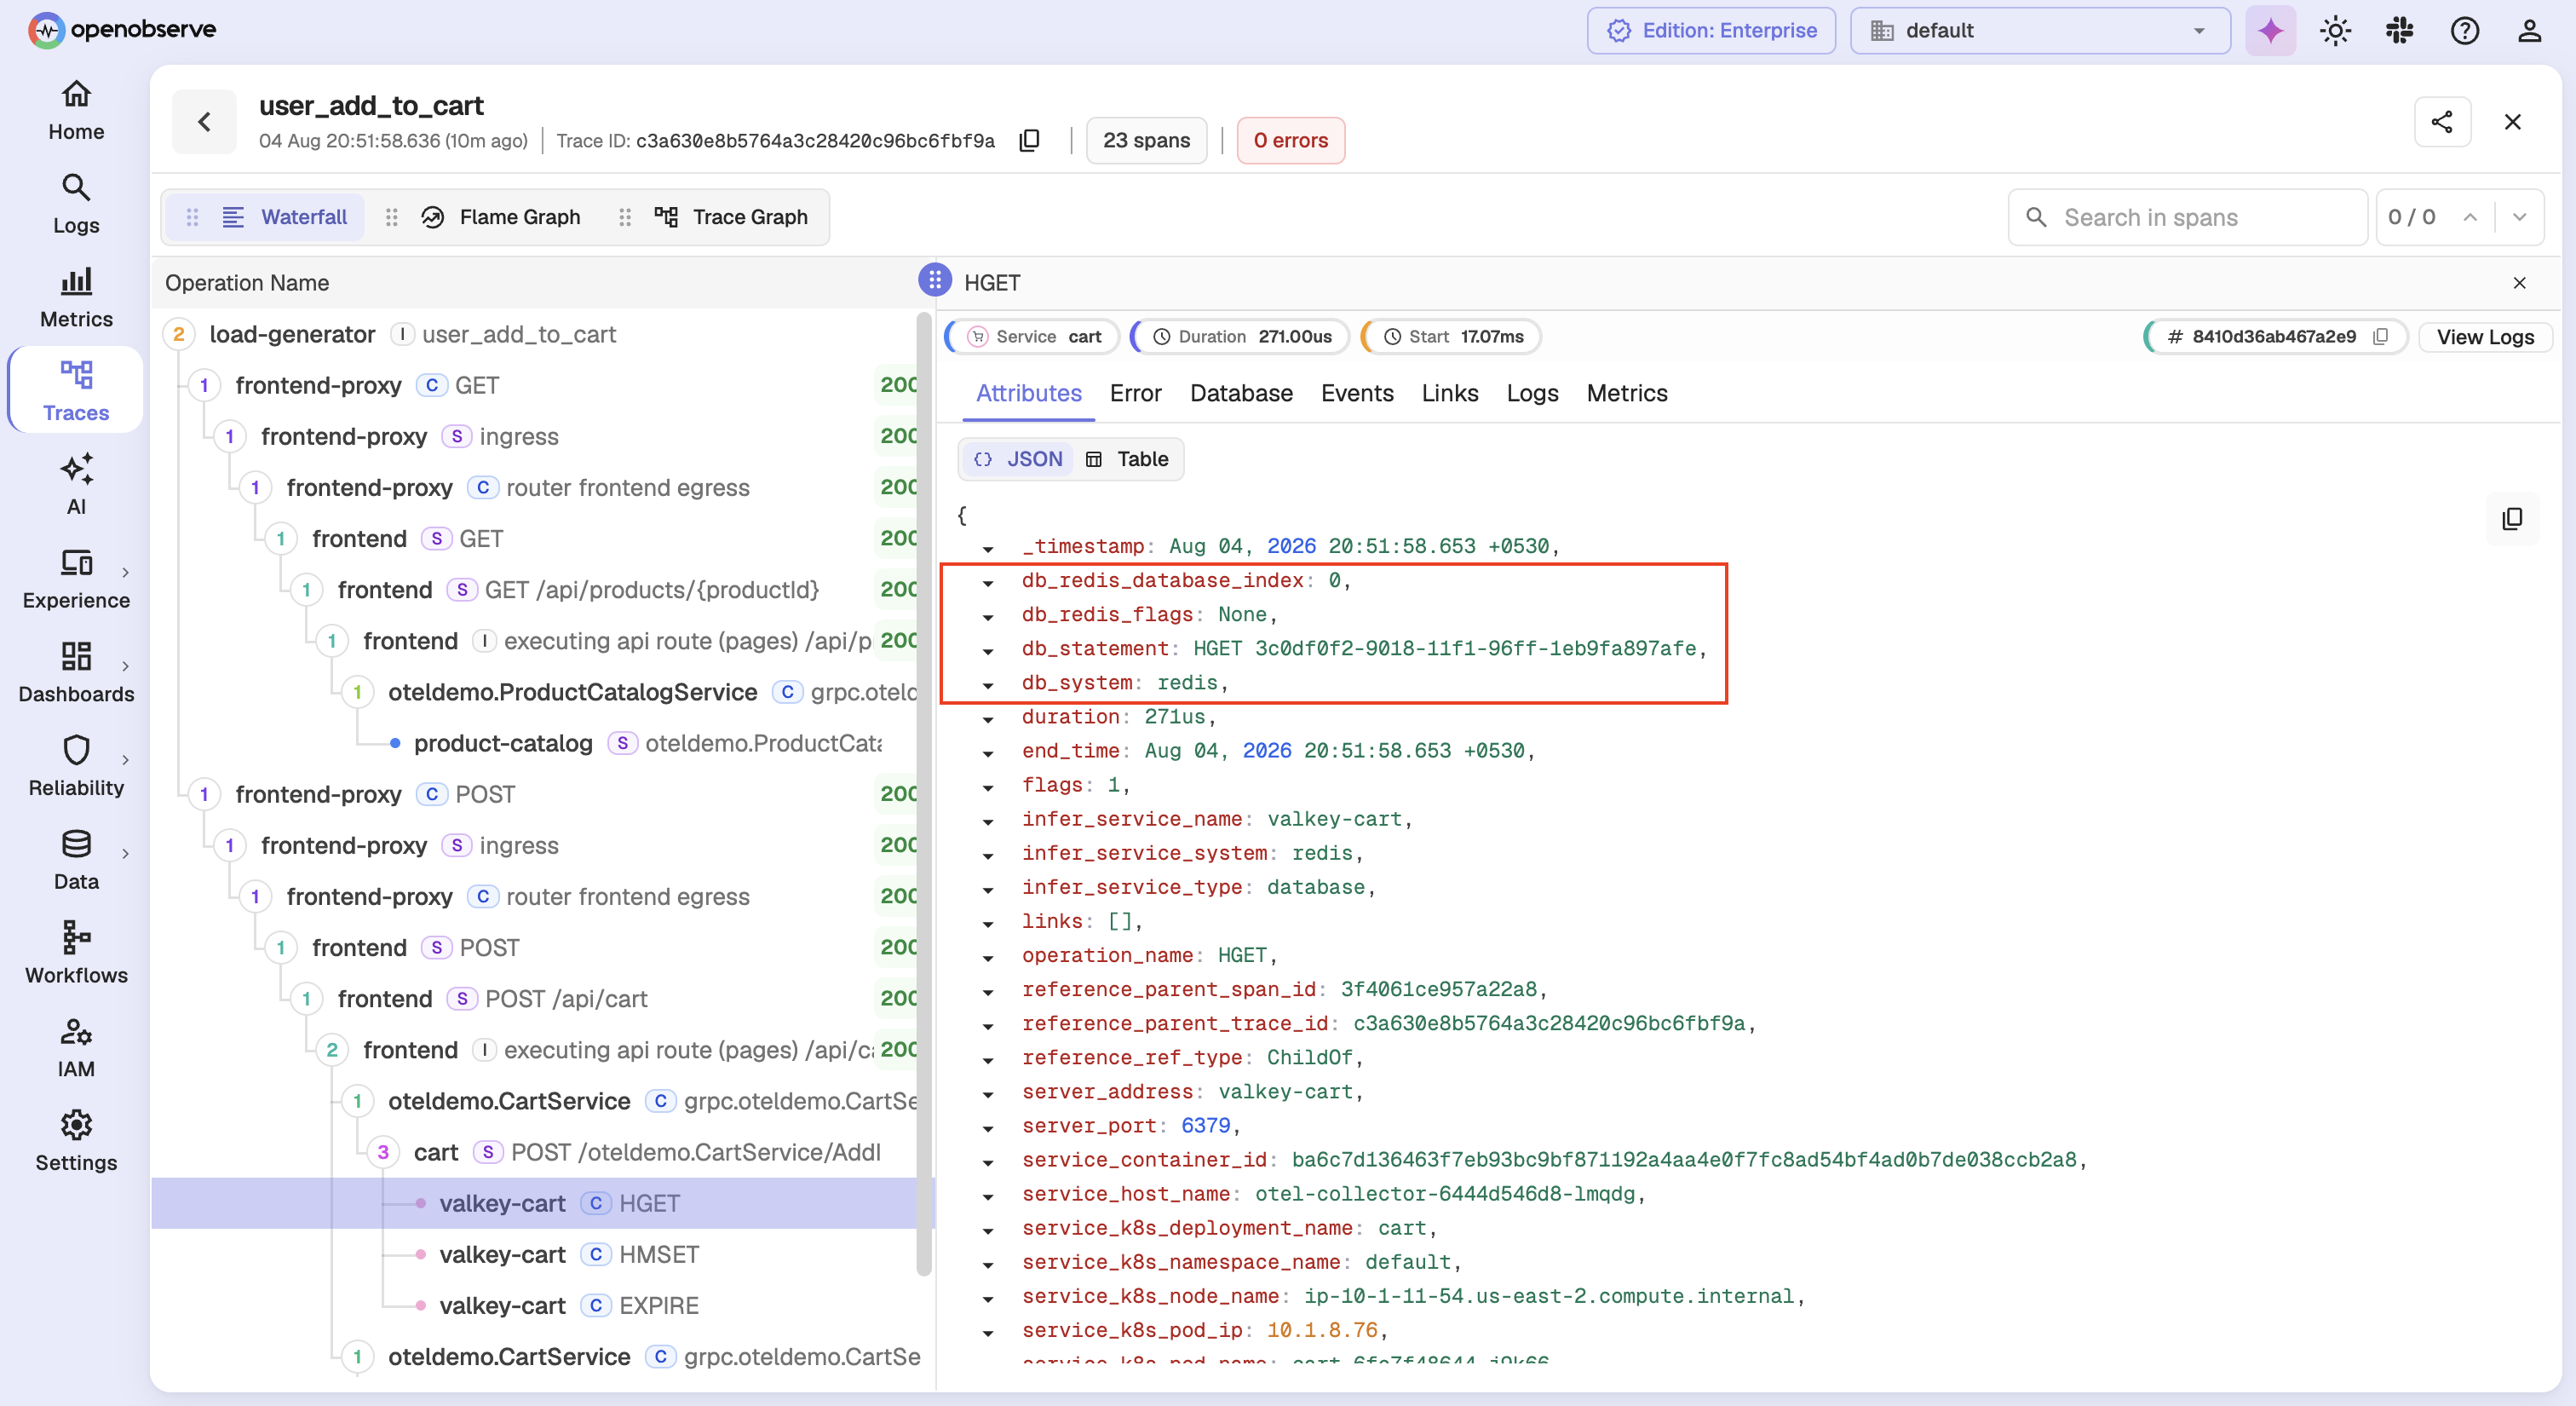Click the Duration 271.00us chip
This screenshot has width=2576, height=1406.
(x=1240, y=337)
